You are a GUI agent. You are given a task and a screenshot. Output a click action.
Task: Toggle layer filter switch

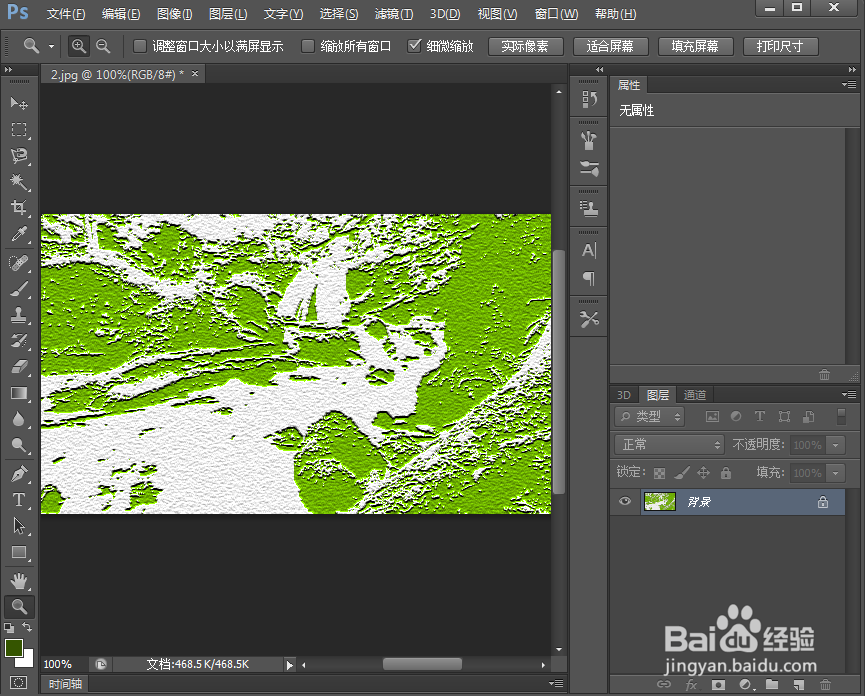[841, 416]
